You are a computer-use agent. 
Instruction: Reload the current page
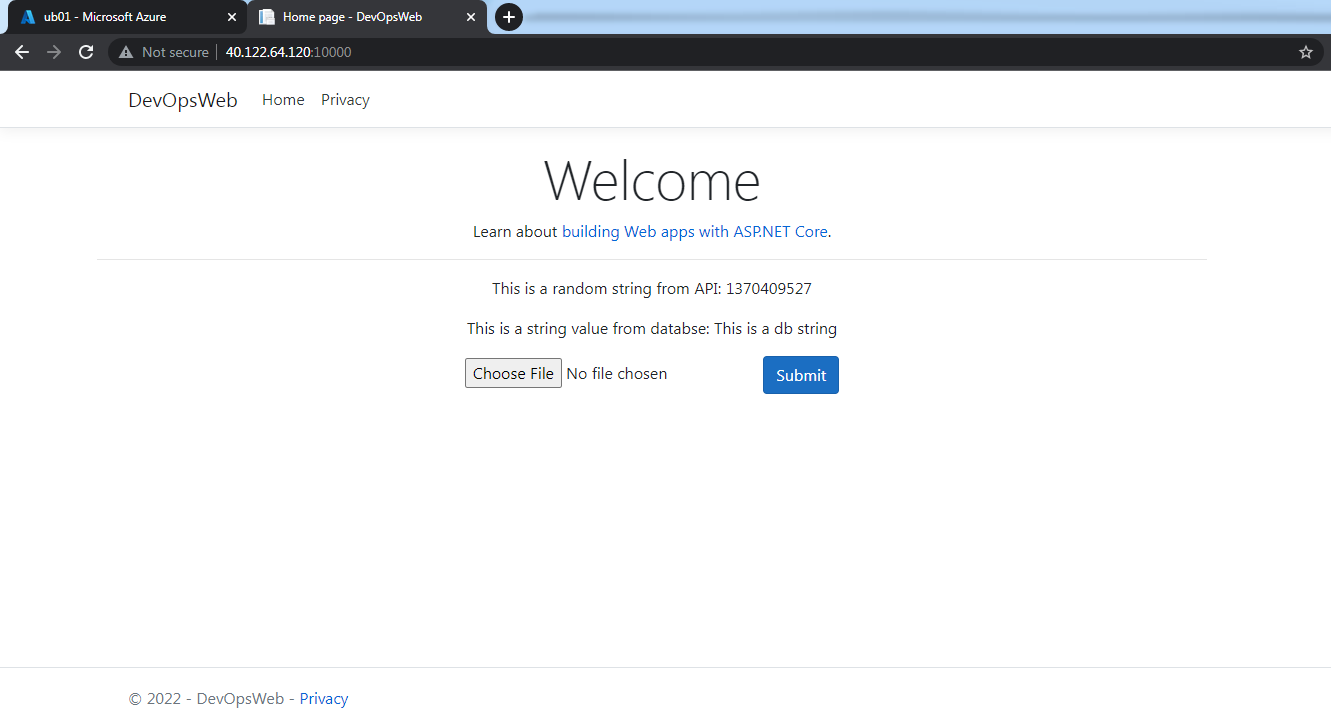[x=86, y=52]
